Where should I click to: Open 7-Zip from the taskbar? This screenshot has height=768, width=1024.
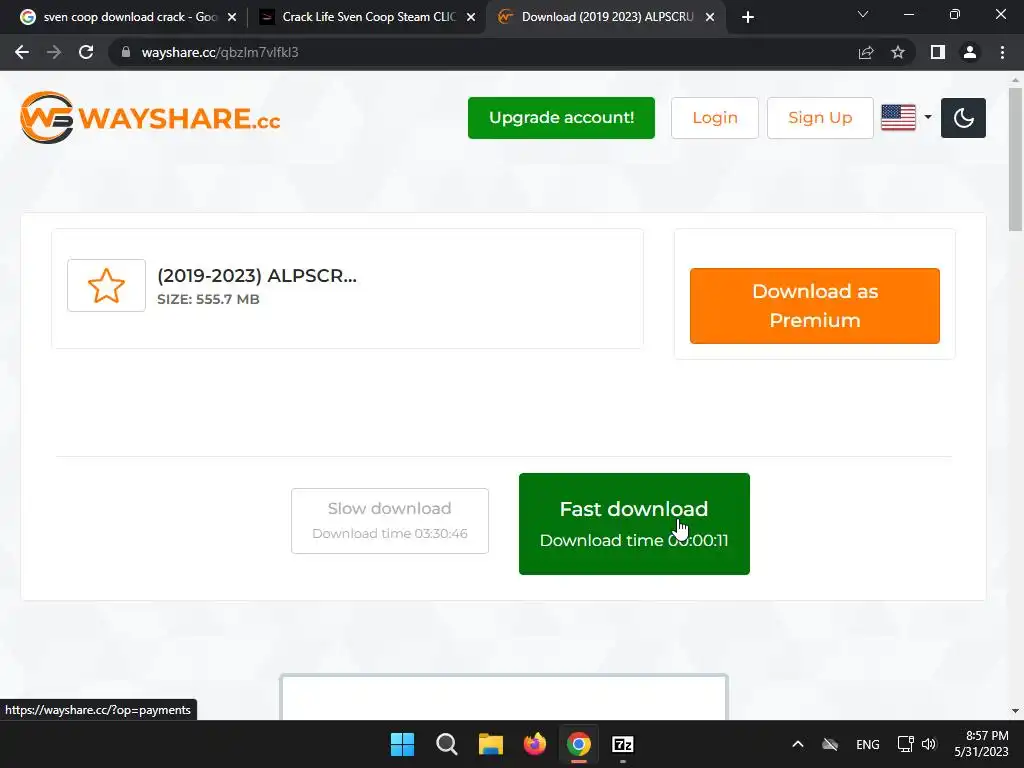(x=623, y=744)
